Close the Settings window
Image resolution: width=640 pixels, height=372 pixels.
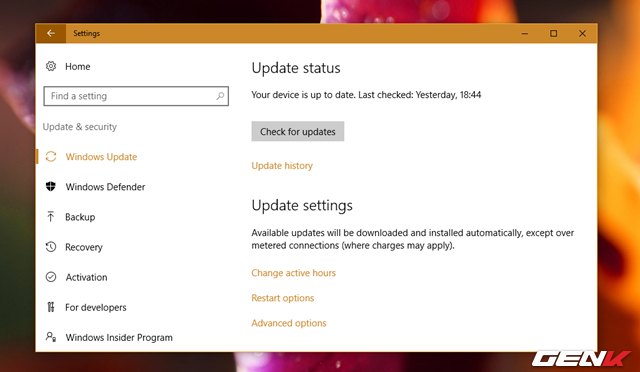tap(582, 33)
